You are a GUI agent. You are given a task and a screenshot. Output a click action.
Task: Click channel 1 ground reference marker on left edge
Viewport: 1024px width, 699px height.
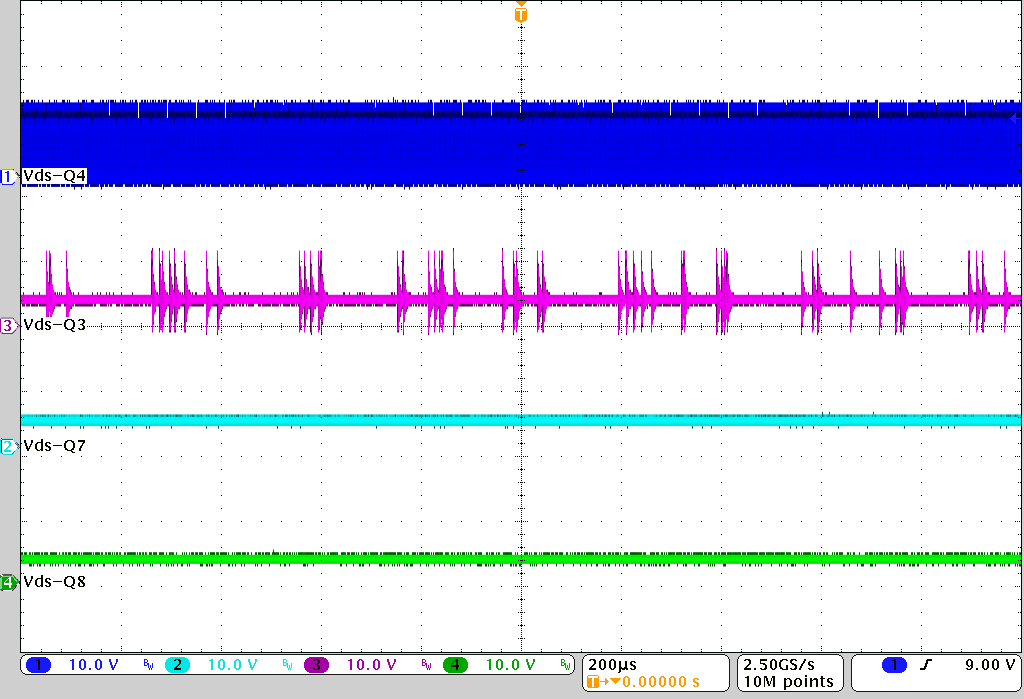[7, 177]
